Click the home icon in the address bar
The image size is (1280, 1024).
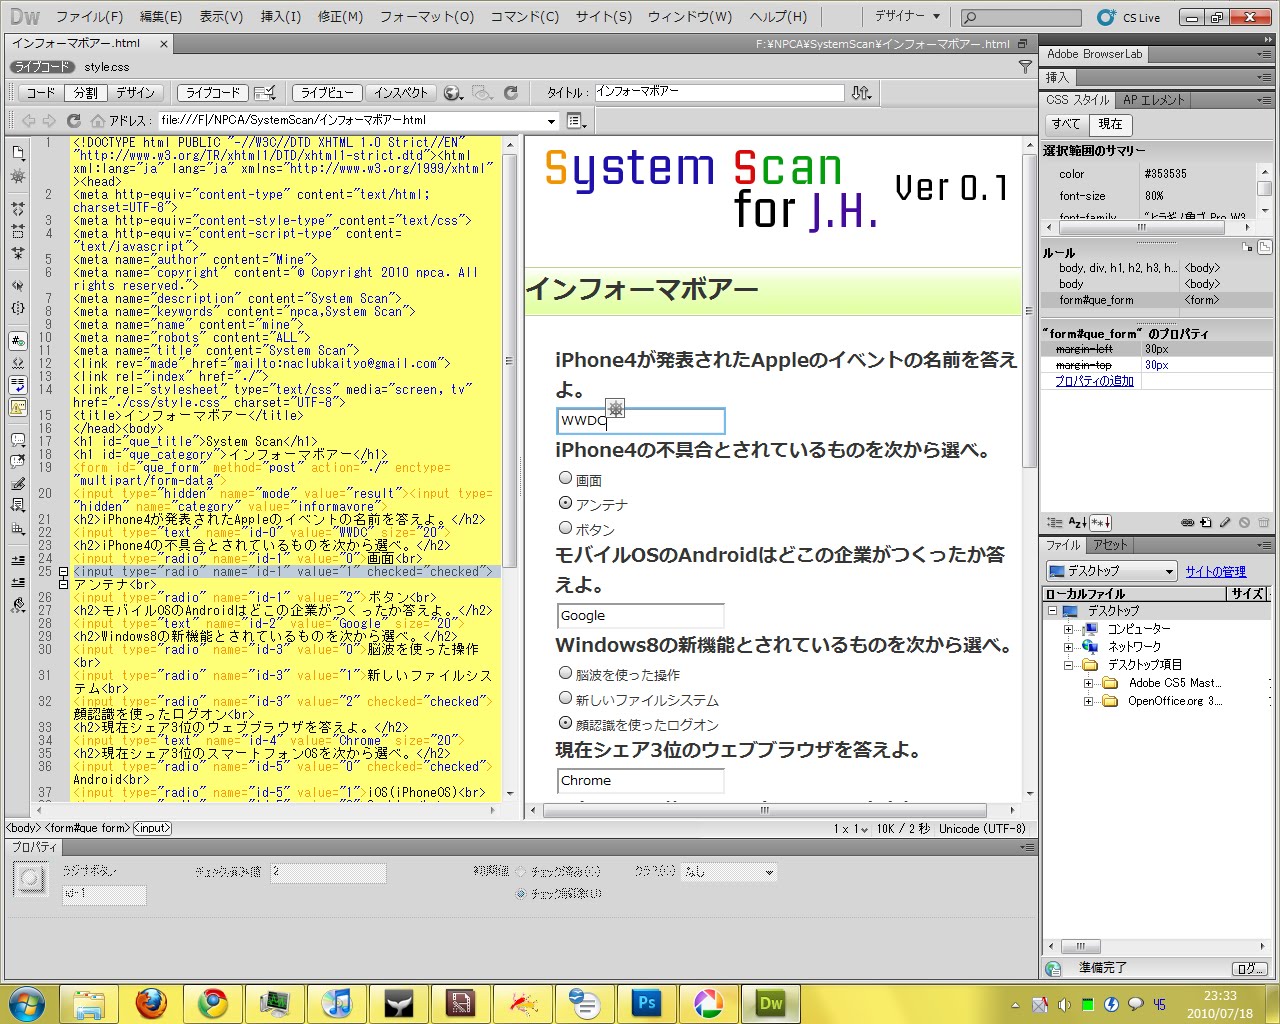[98, 120]
